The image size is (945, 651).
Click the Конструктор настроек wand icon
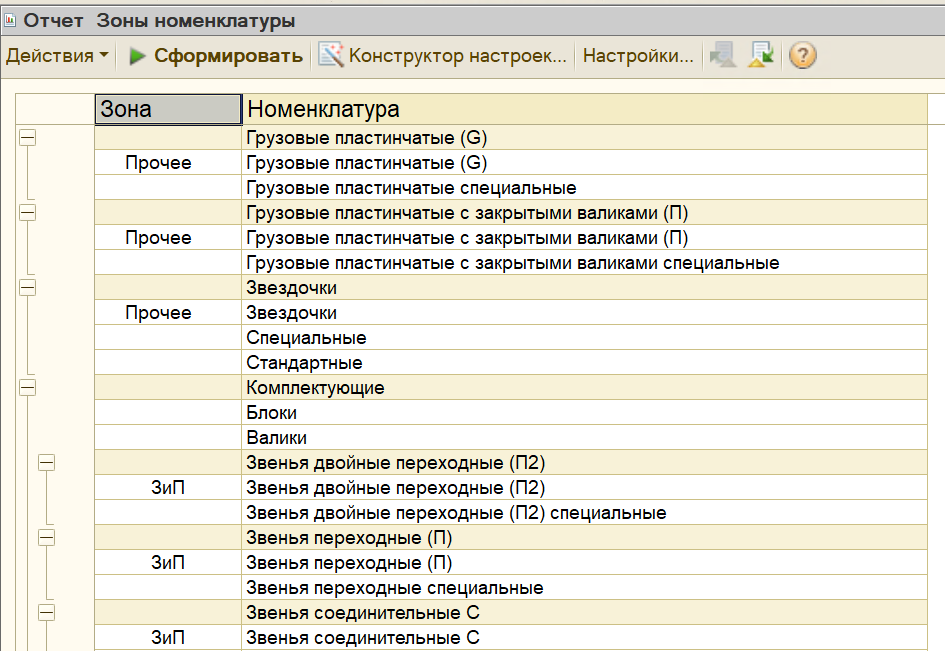tap(330, 55)
